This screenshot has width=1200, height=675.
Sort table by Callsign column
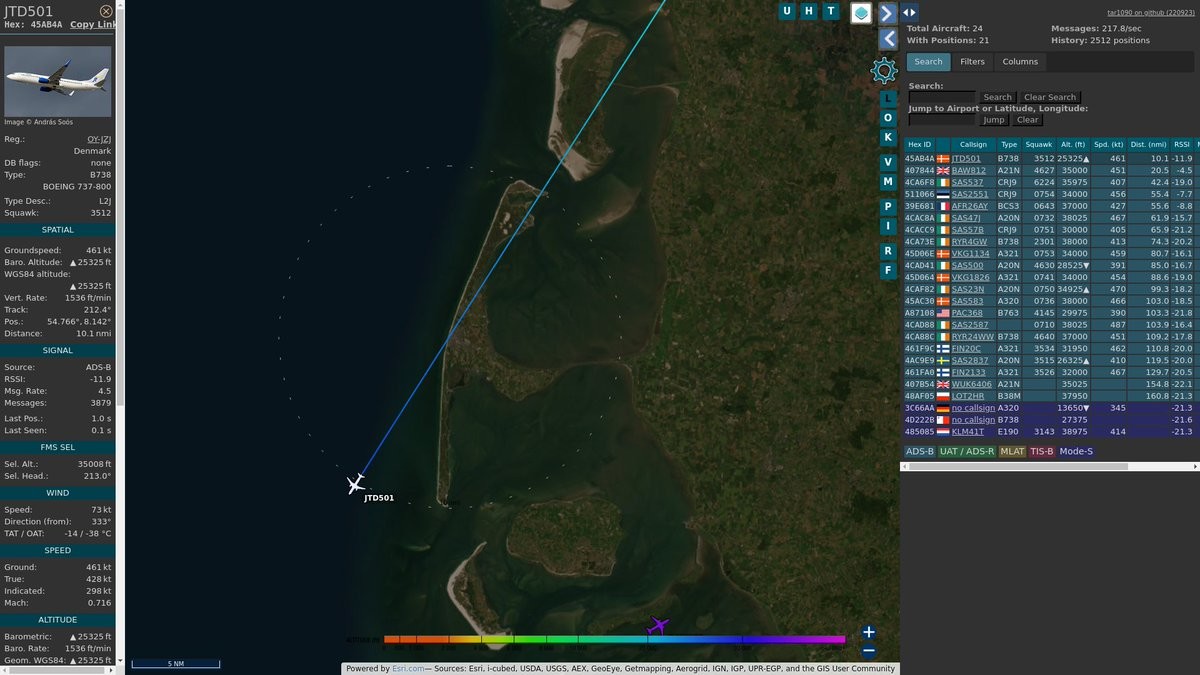(972, 145)
